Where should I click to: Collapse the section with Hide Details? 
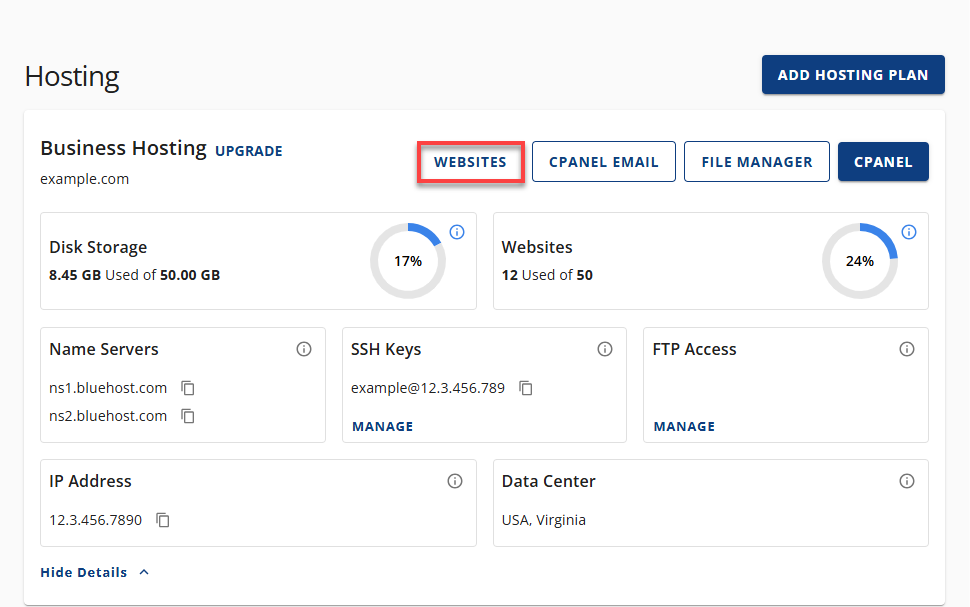tap(84, 573)
